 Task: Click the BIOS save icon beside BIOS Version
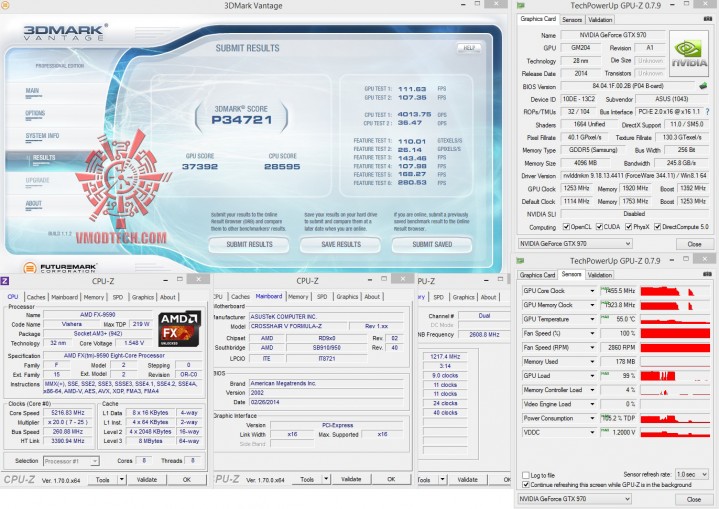[x=703, y=86]
